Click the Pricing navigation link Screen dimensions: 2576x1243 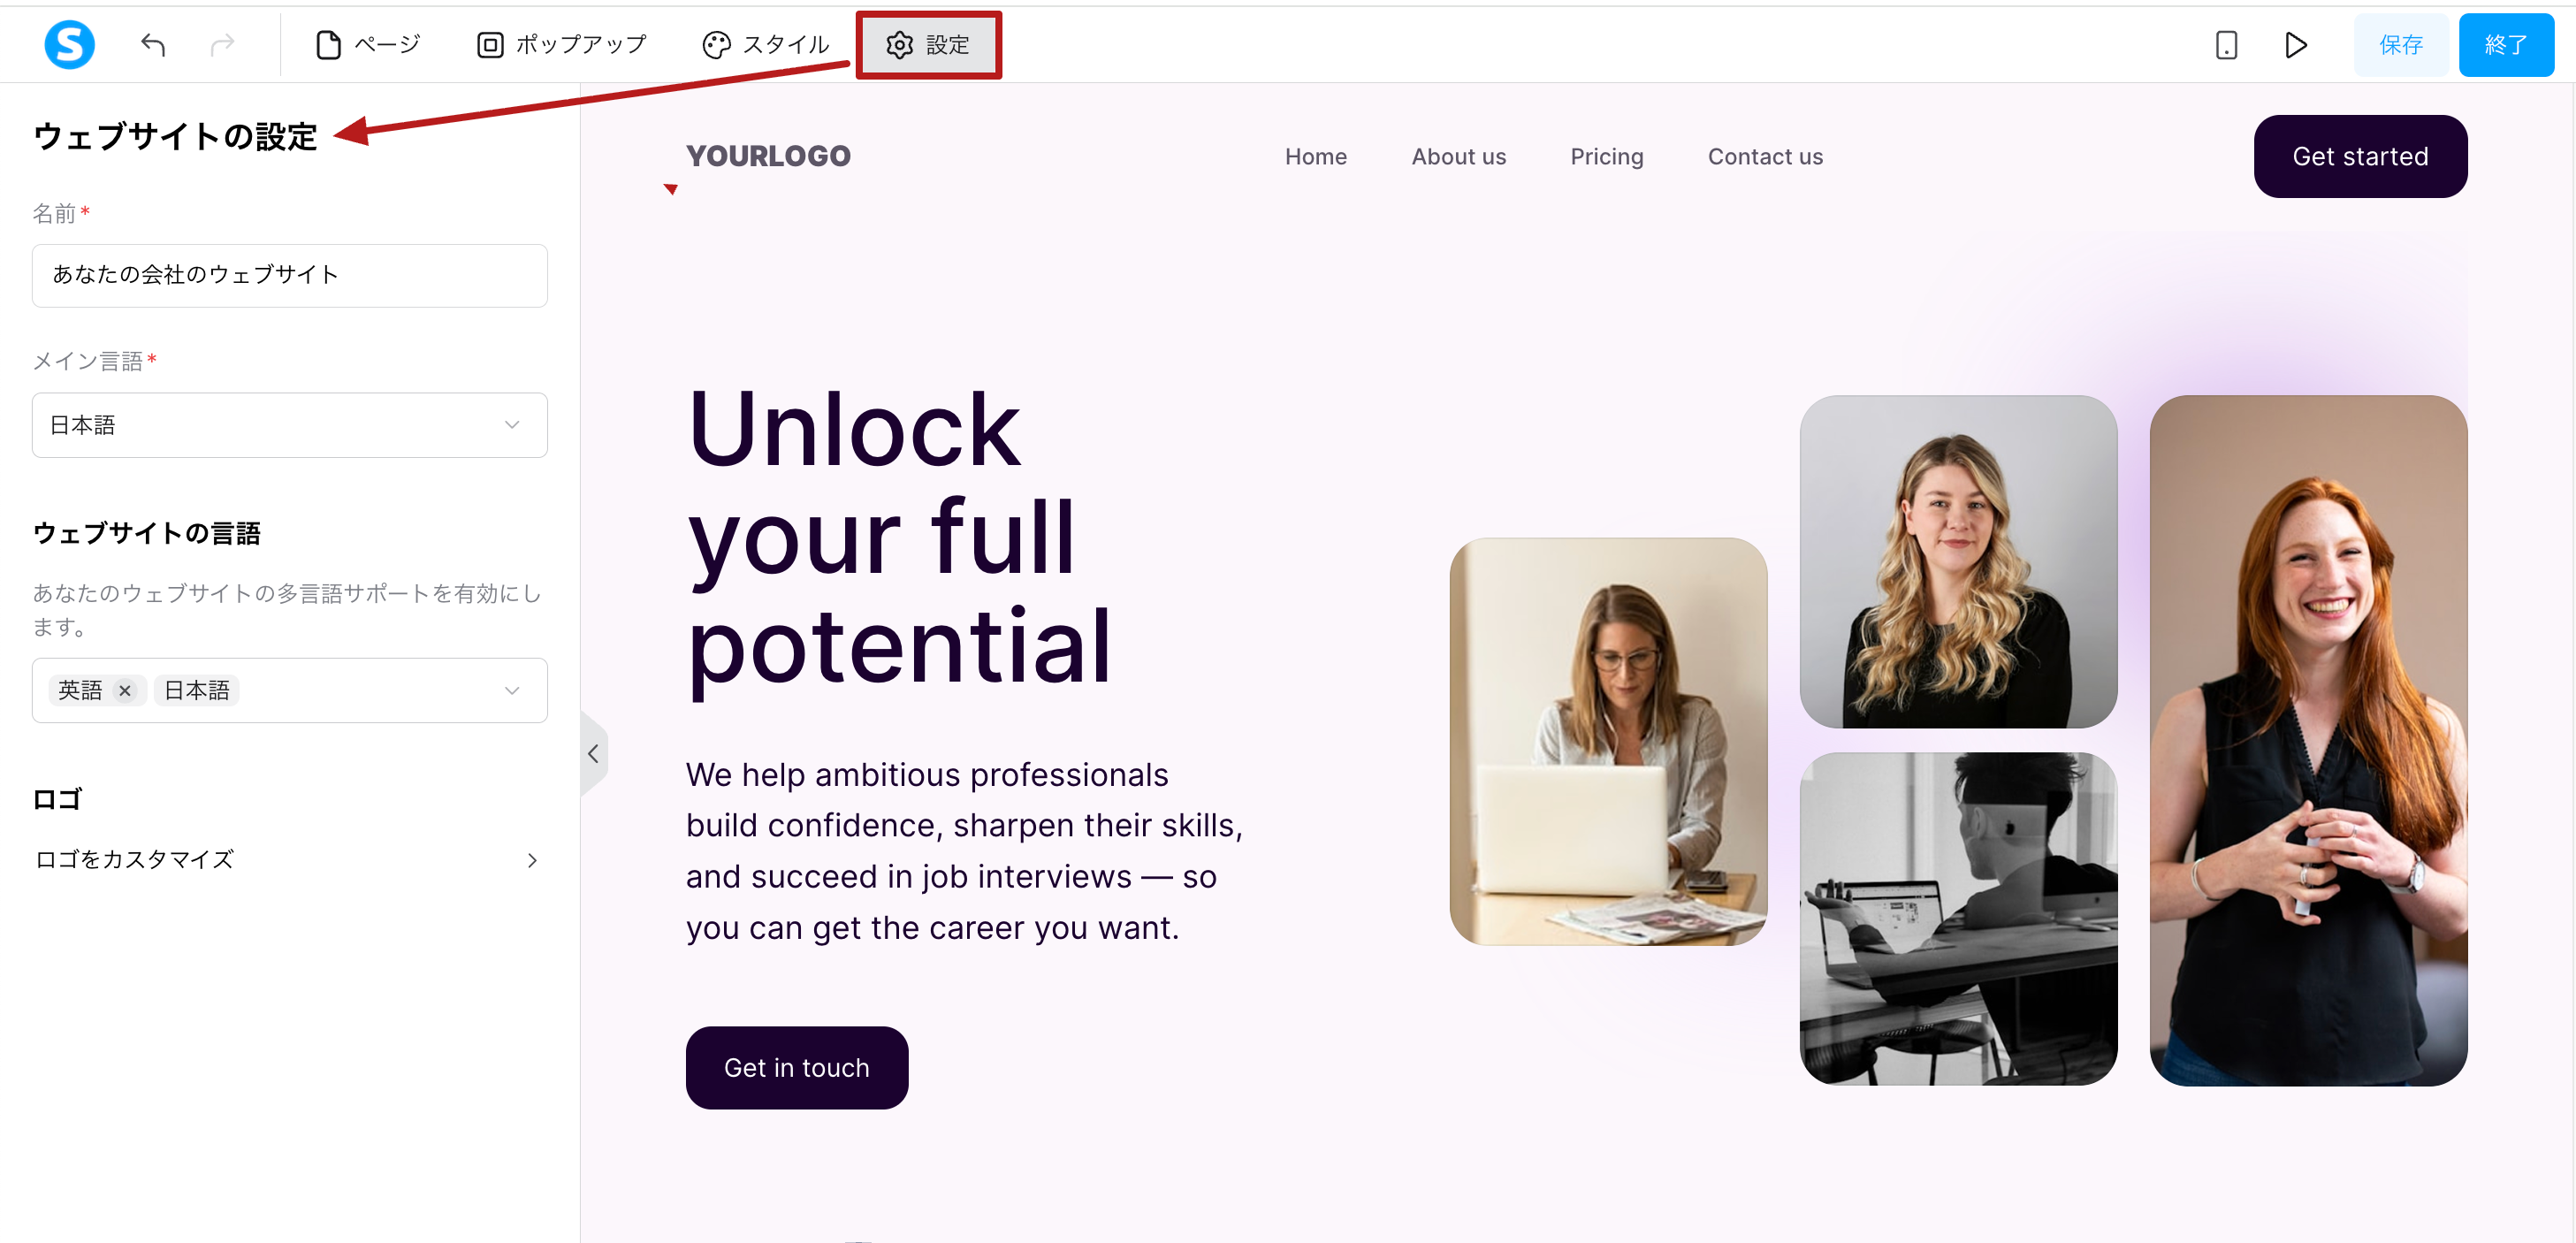pos(1606,157)
